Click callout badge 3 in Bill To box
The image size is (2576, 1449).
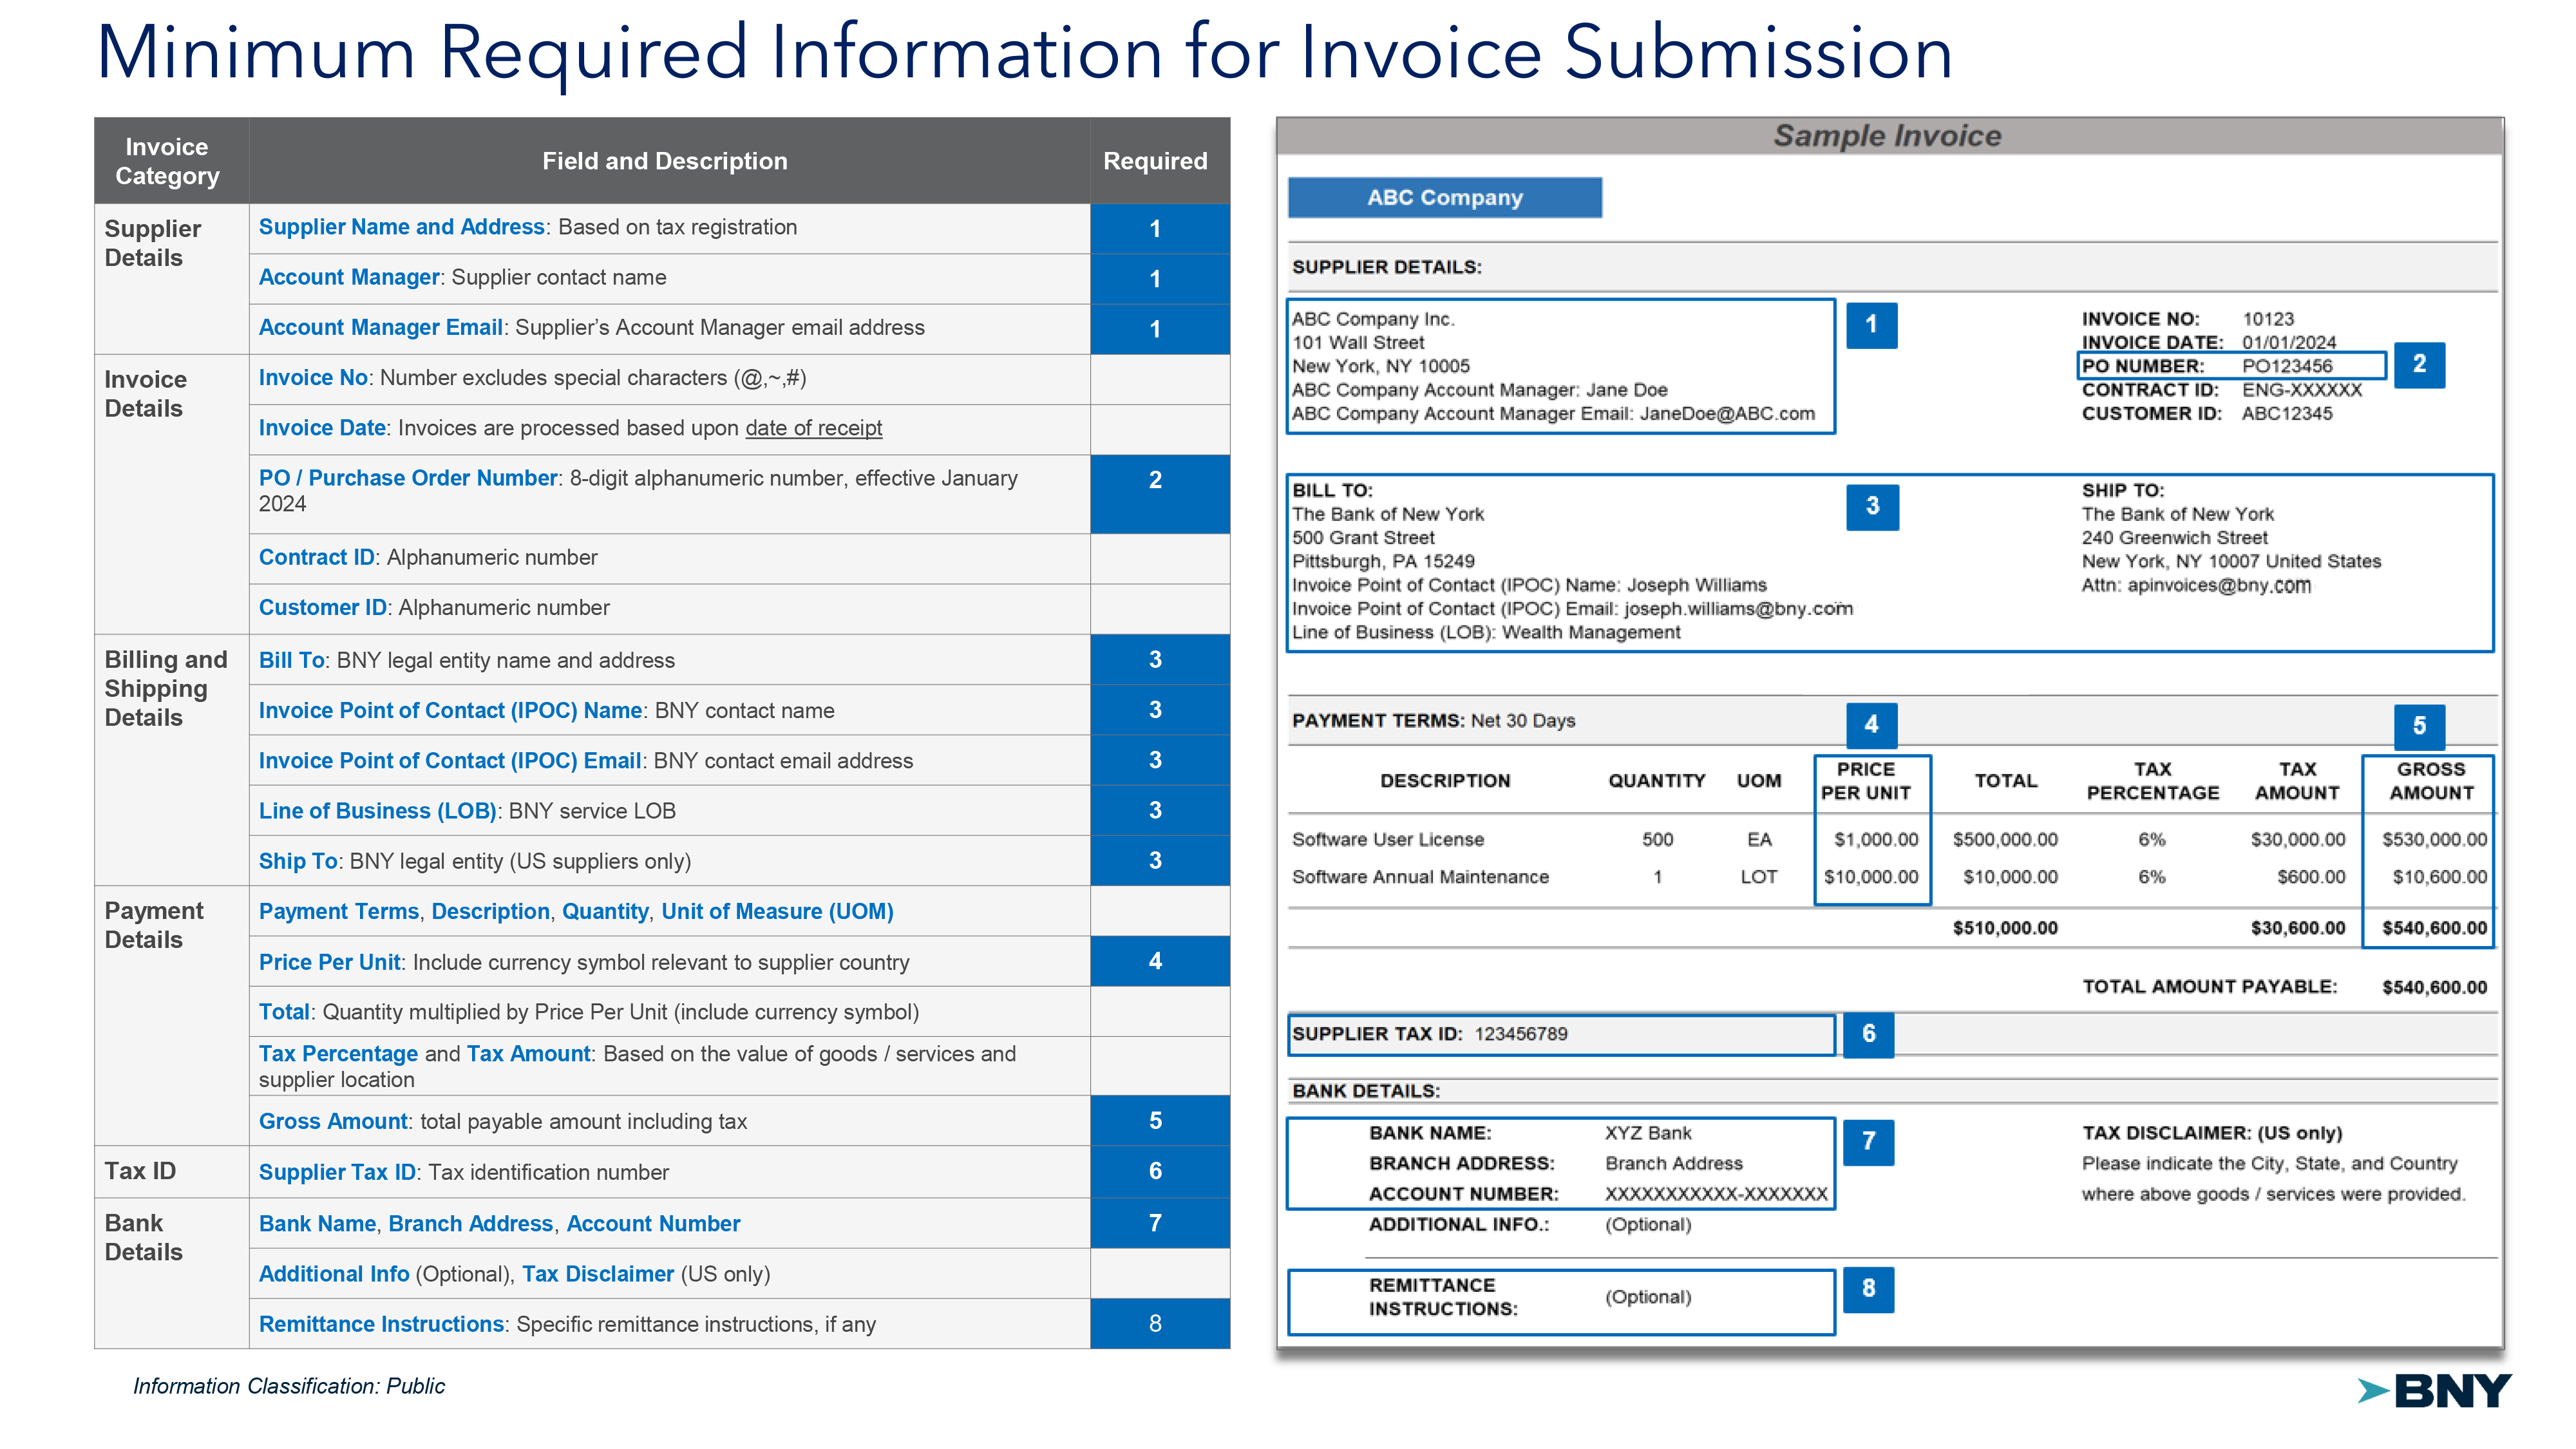tap(1872, 507)
